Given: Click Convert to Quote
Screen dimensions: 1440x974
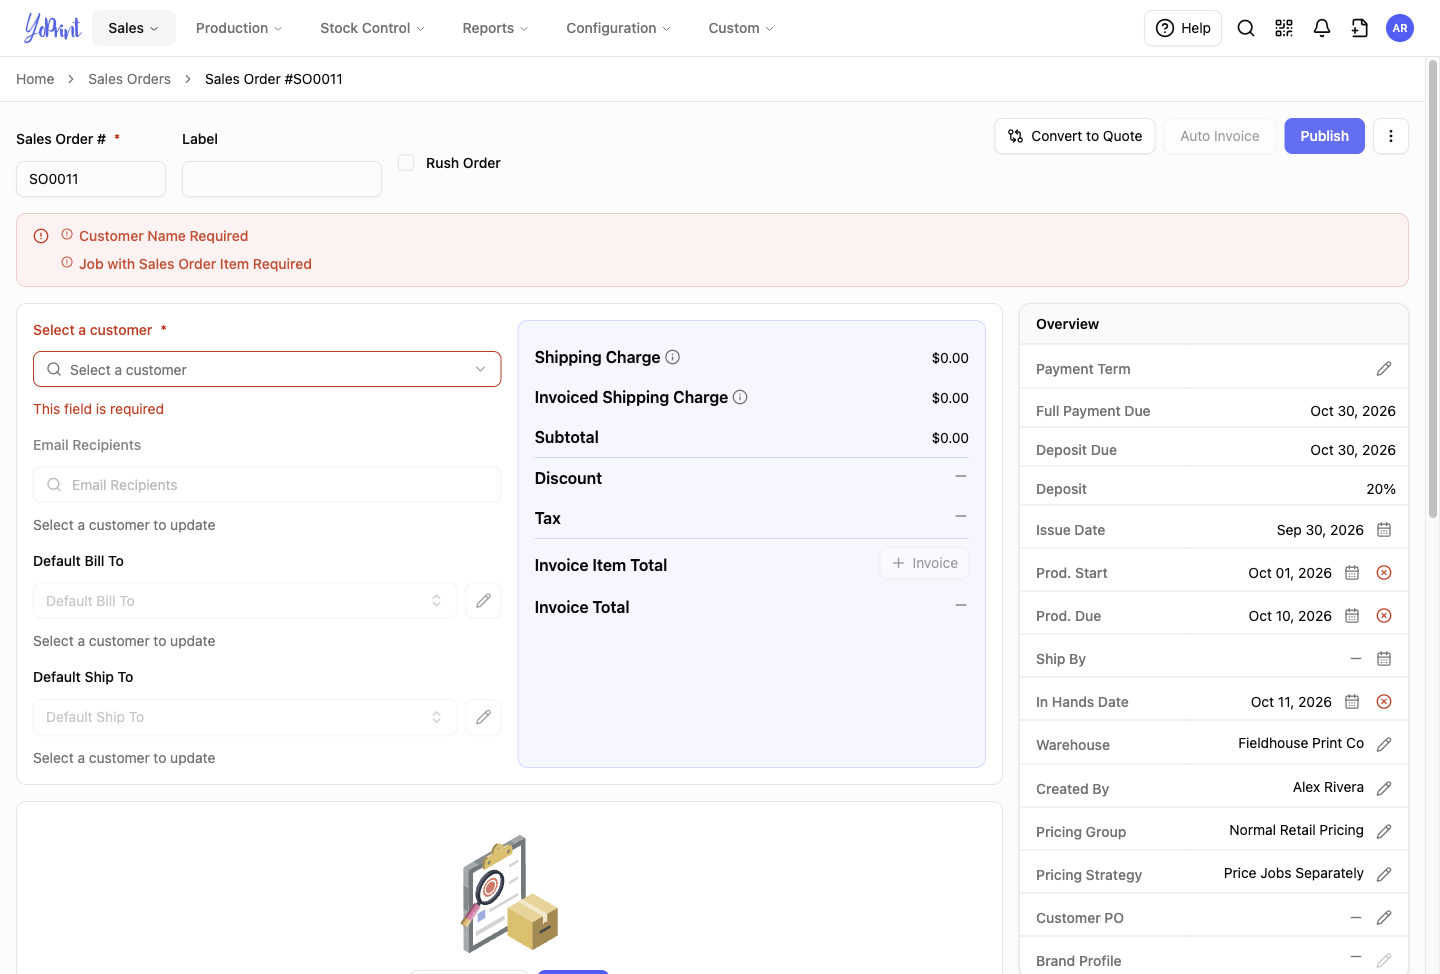Looking at the screenshot, I should coord(1075,136).
